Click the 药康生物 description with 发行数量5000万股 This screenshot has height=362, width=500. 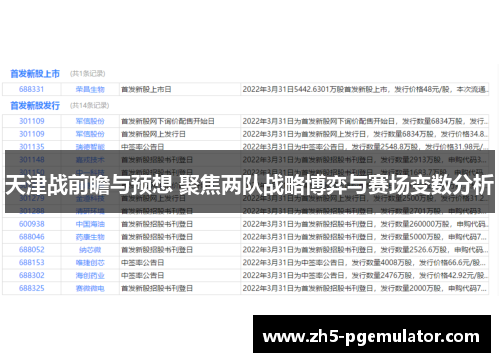(365, 237)
